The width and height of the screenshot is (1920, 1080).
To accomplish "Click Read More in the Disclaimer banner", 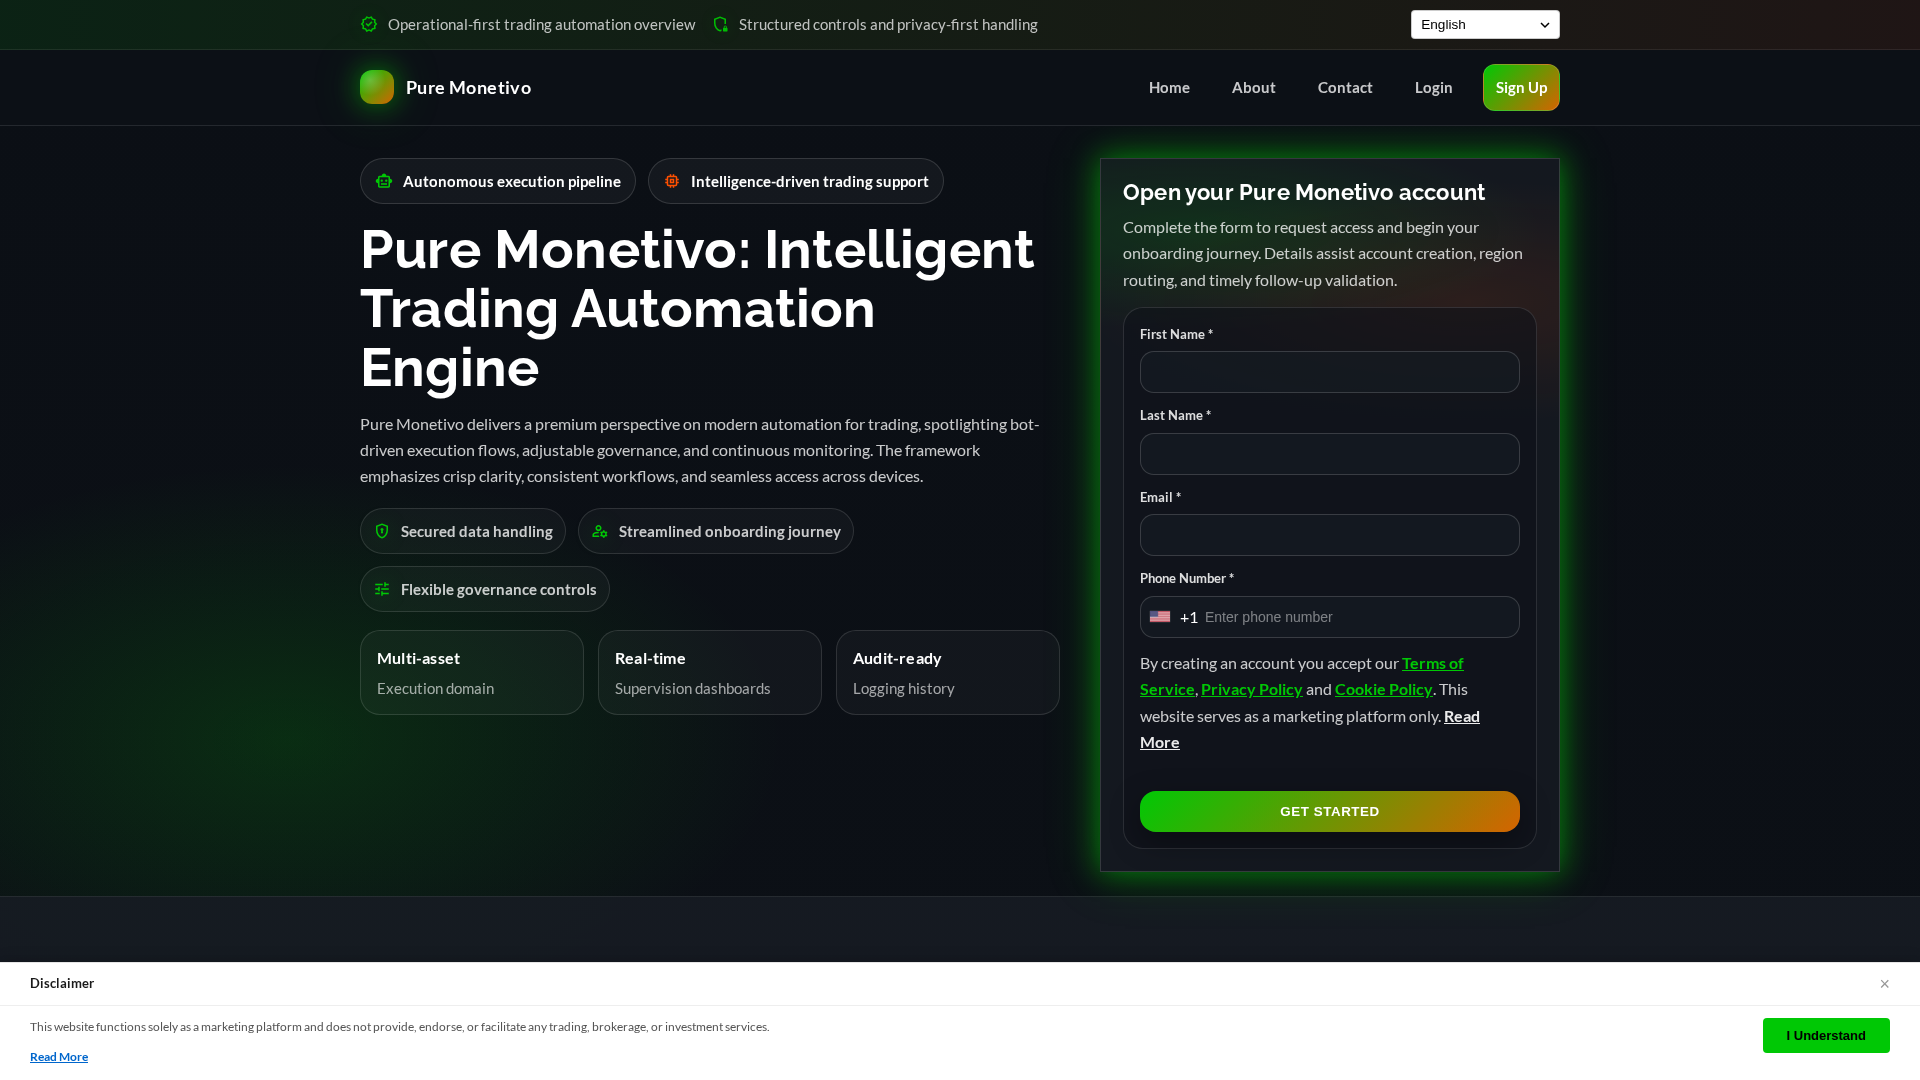I will click(59, 1057).
